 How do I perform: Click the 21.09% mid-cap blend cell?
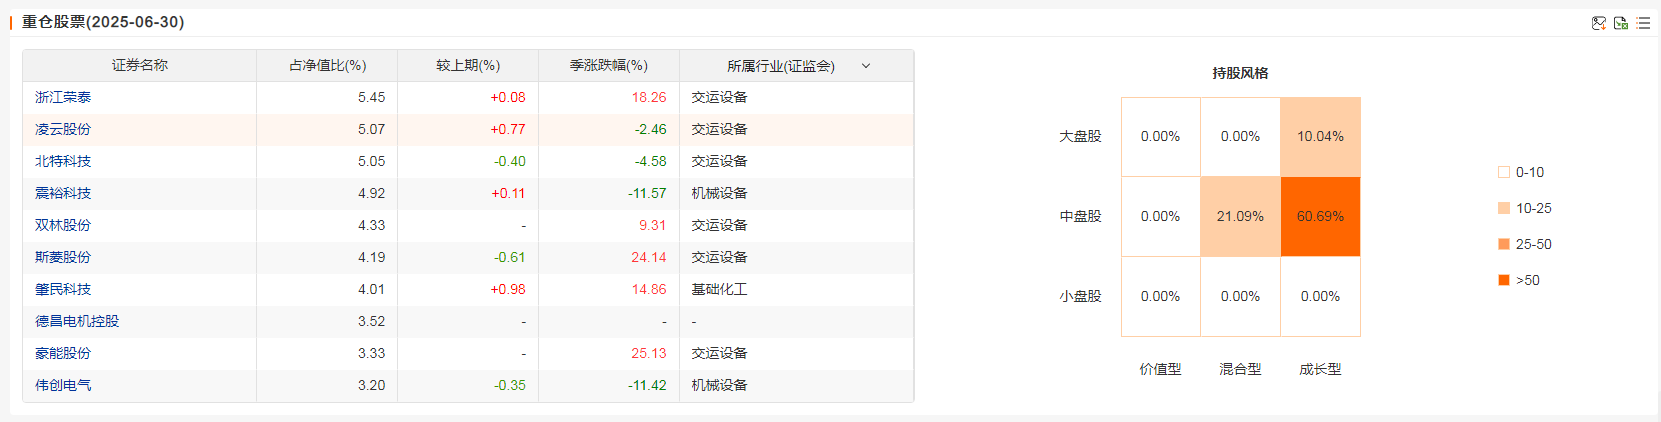pyautogui.click(x=1241, y=217)
